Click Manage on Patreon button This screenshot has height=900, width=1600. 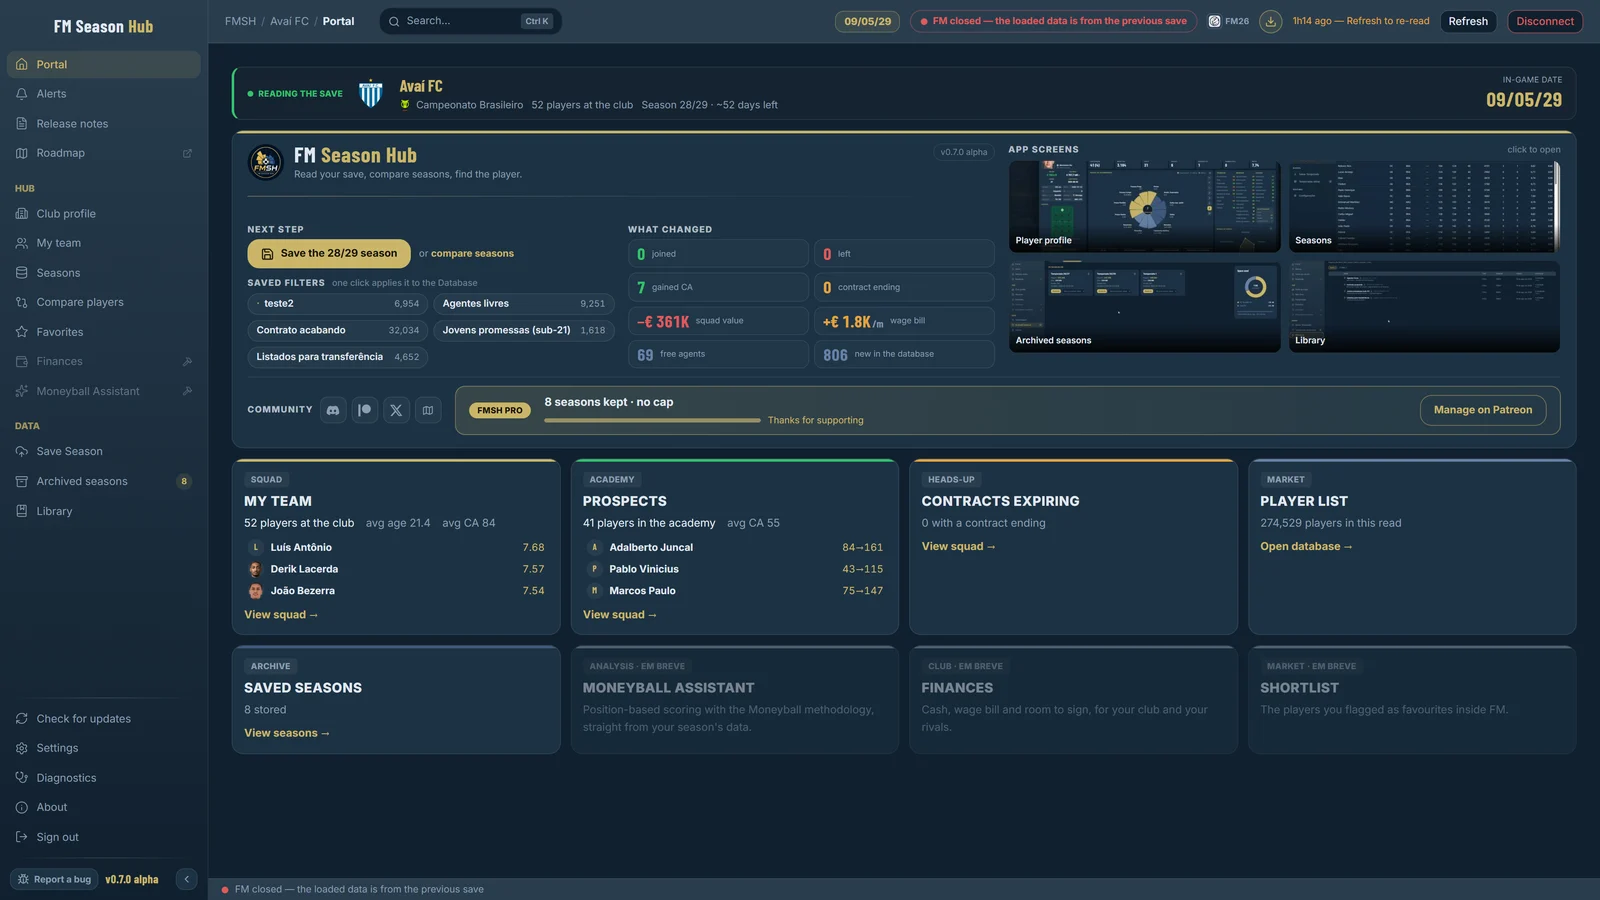point(1483,410)
